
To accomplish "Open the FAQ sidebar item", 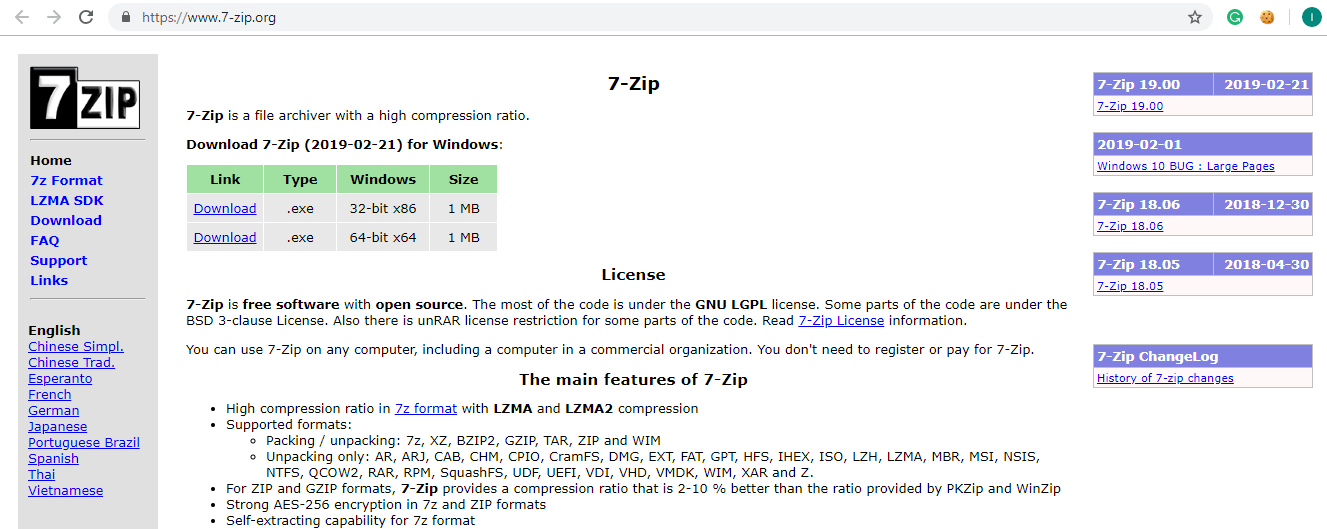I will pos(45,241).
